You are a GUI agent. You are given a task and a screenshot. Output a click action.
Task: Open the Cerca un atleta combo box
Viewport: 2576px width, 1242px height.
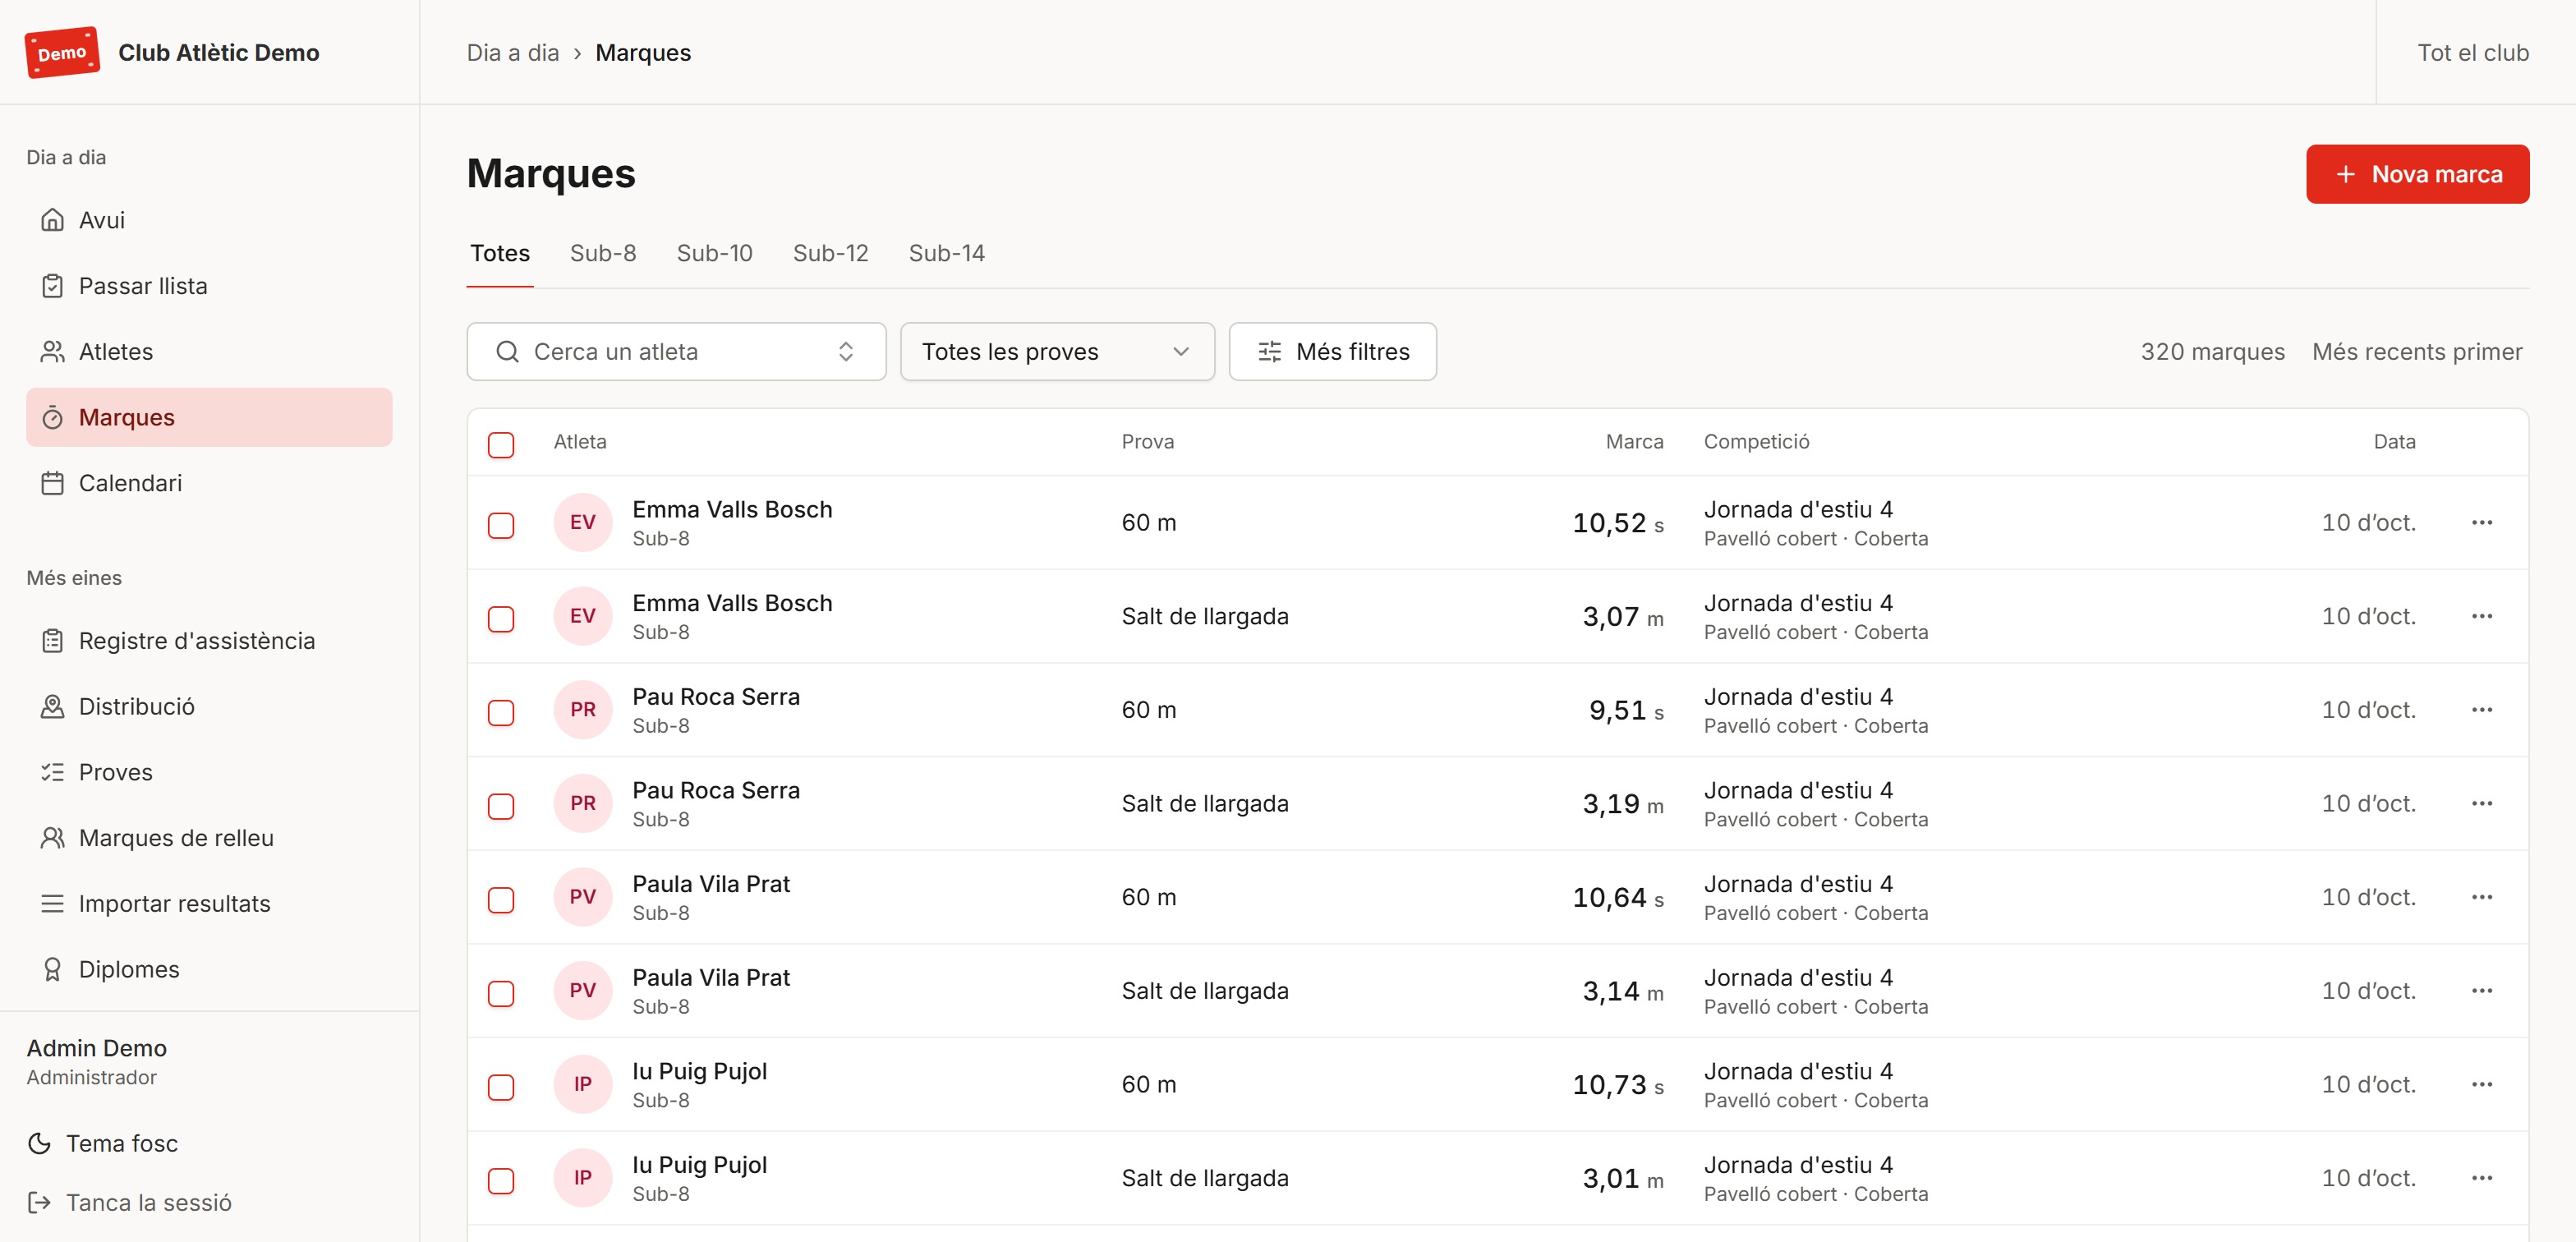(x=676, y=352)
